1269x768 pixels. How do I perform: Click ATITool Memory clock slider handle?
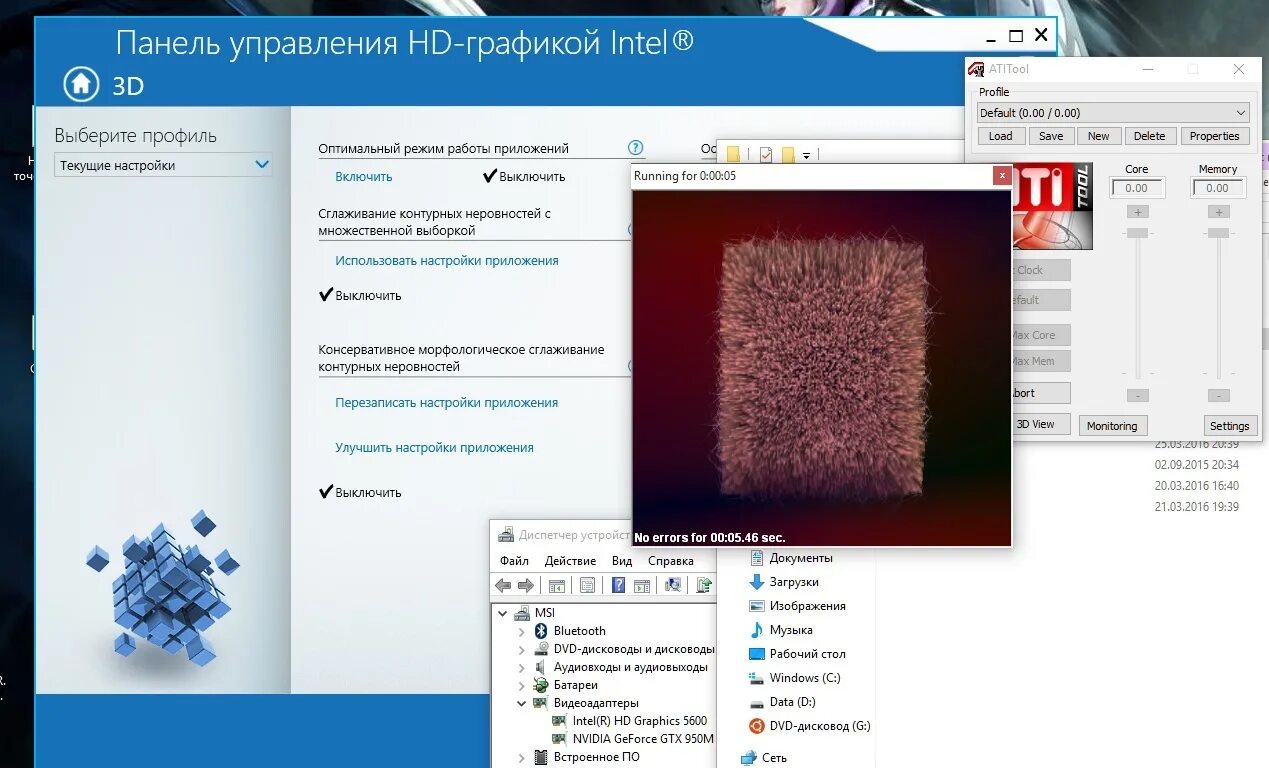(1218, 233)
